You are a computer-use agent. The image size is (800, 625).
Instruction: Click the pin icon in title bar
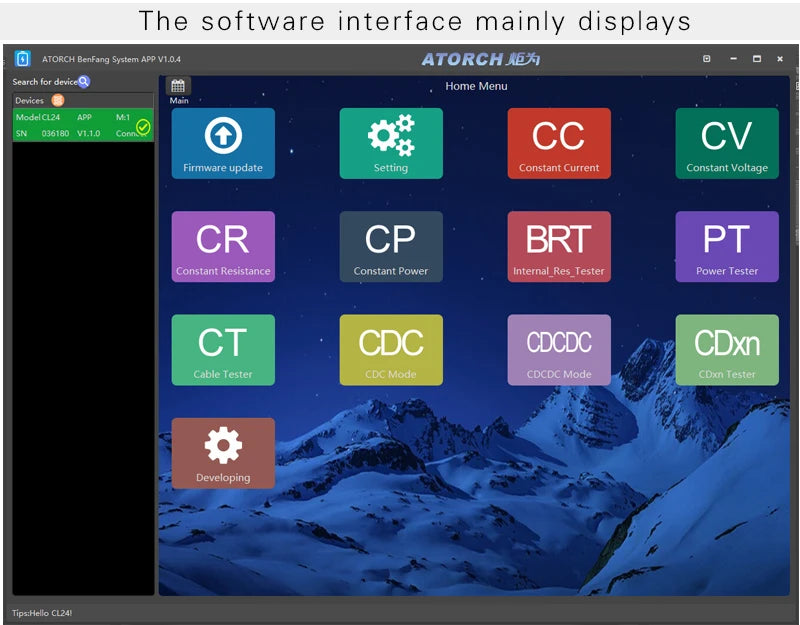(707, 59)
